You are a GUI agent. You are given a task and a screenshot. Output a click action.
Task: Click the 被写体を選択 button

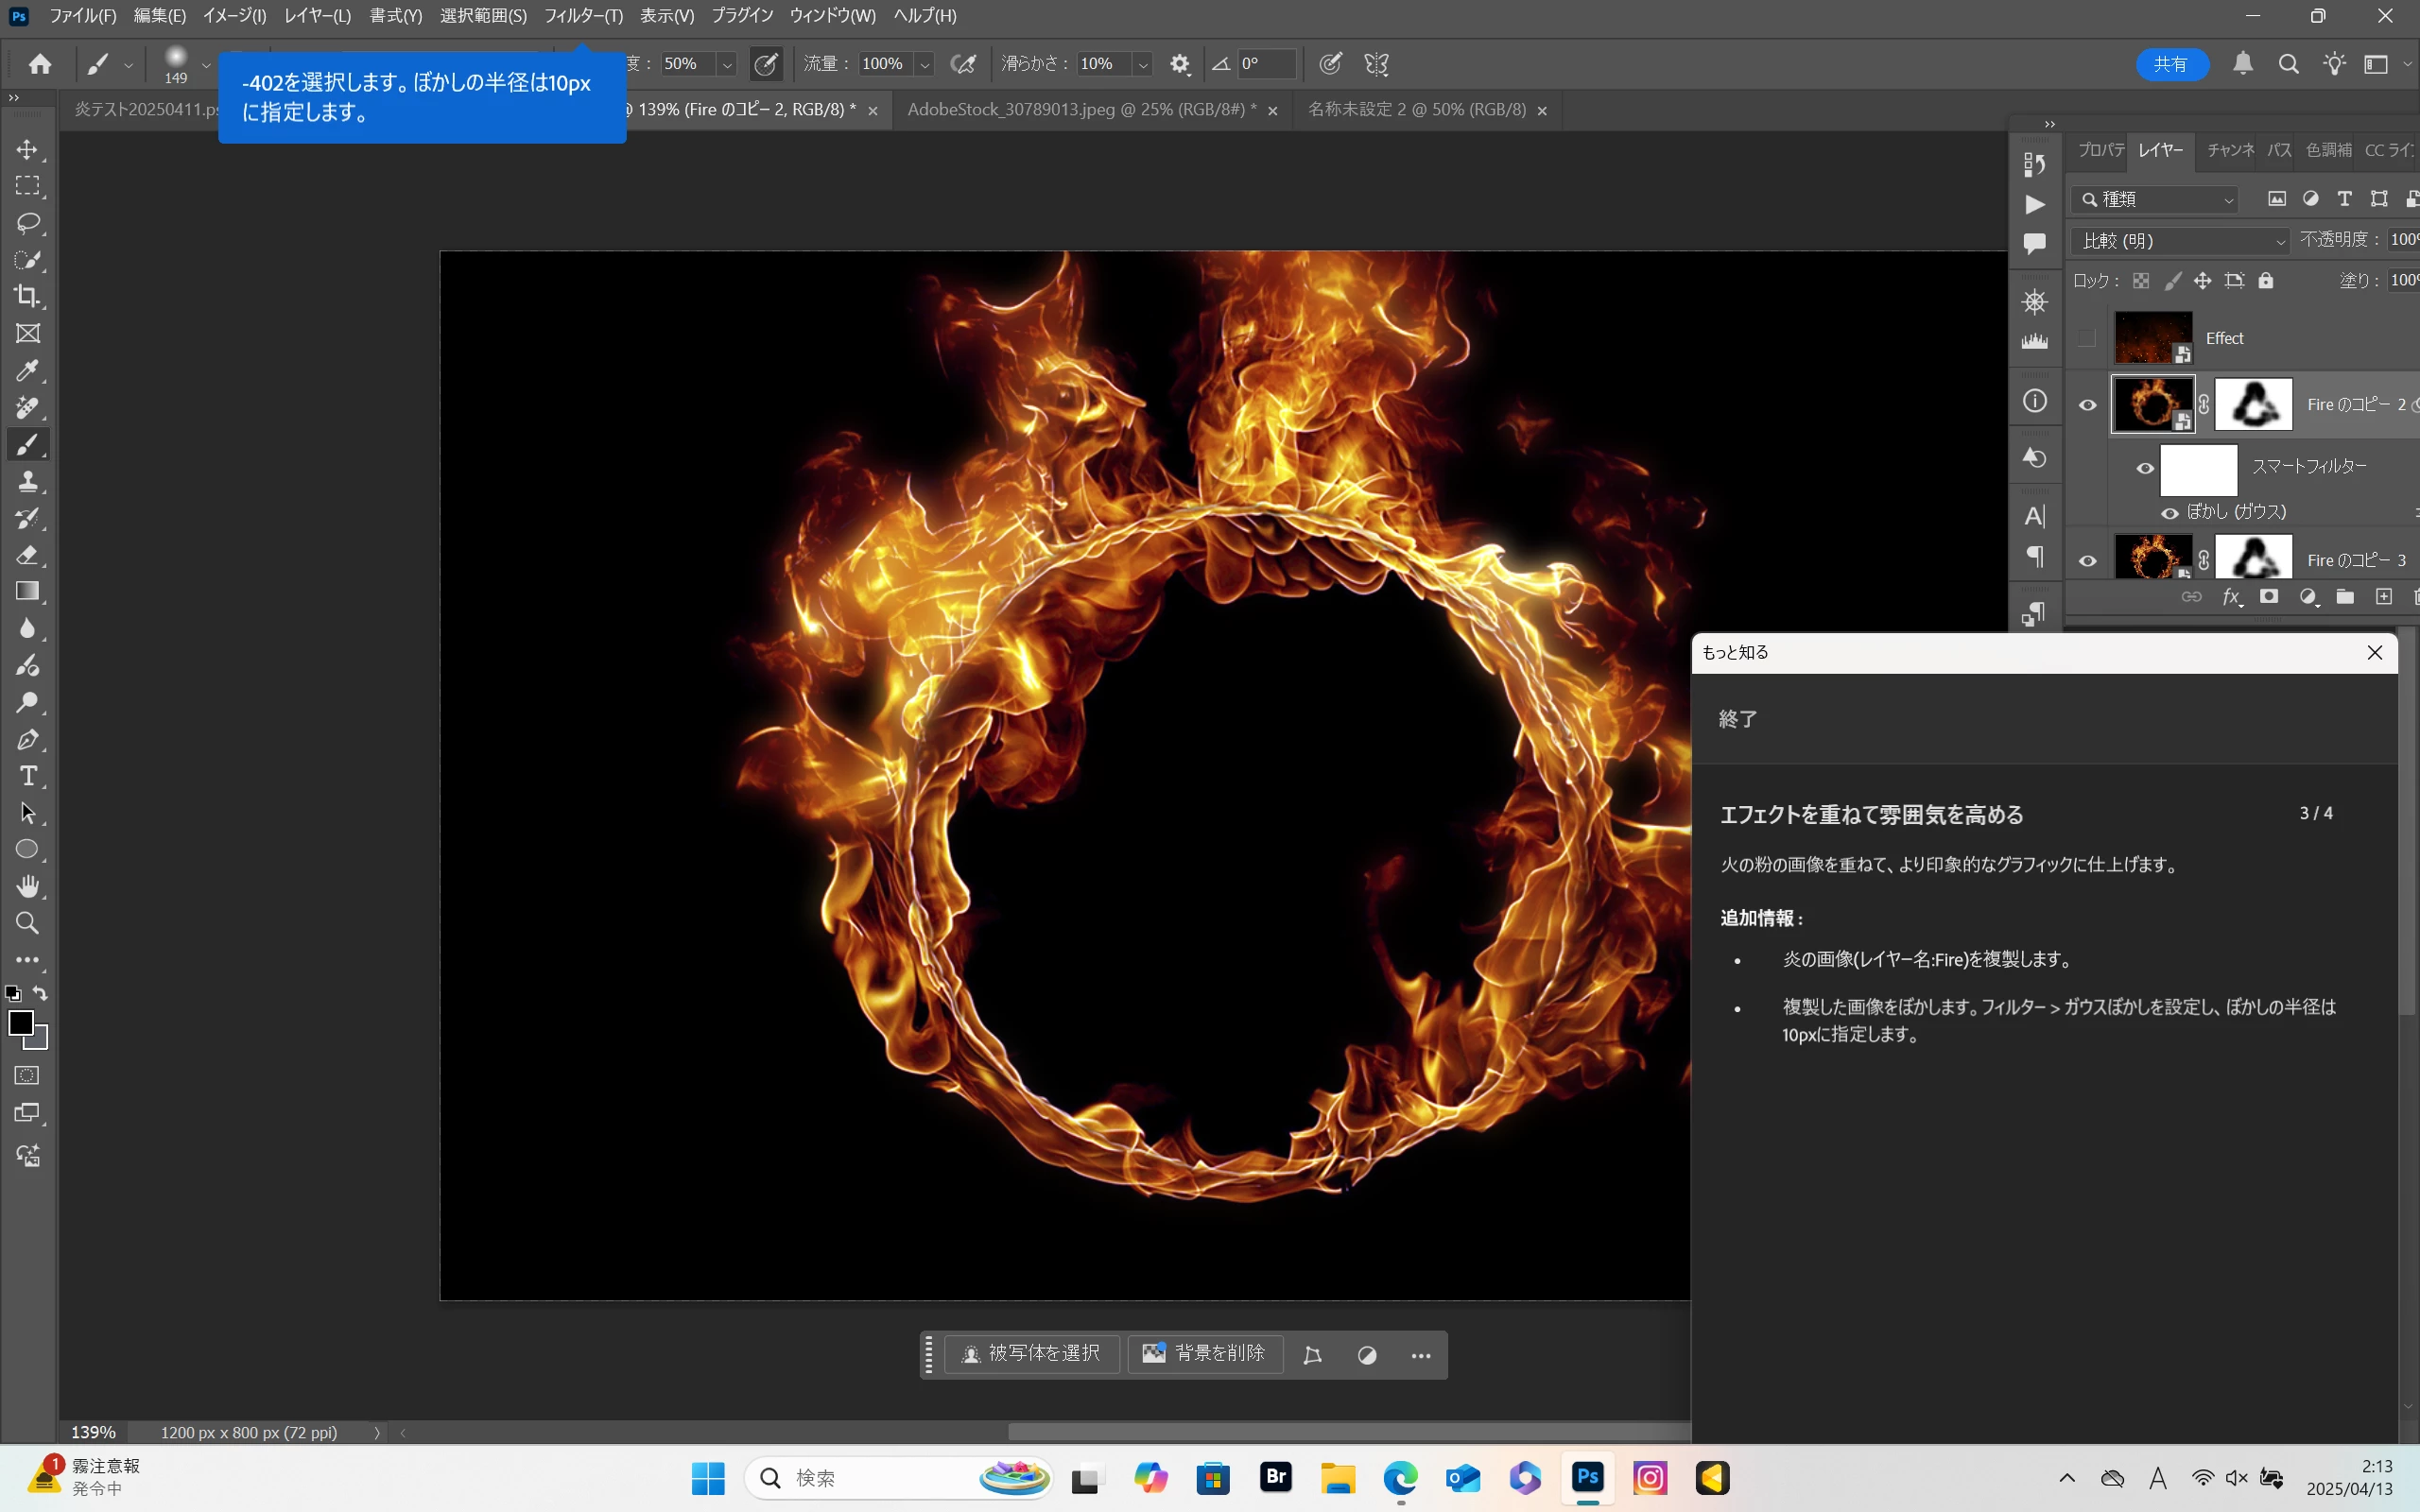click(x=1031, y=1354)
